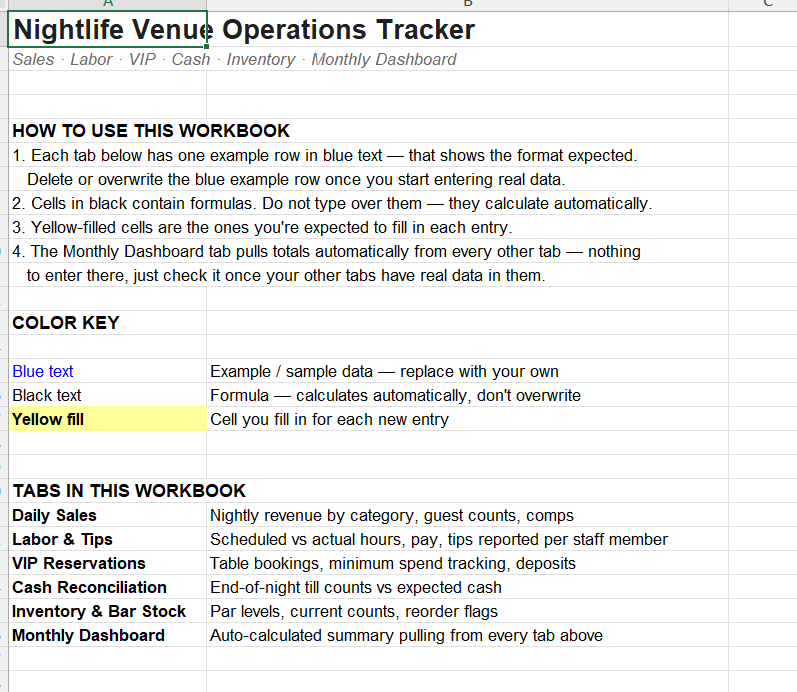Click the subtitle 'Sales · Labor · VIP · Cash' cell

(x=107, y=59)
